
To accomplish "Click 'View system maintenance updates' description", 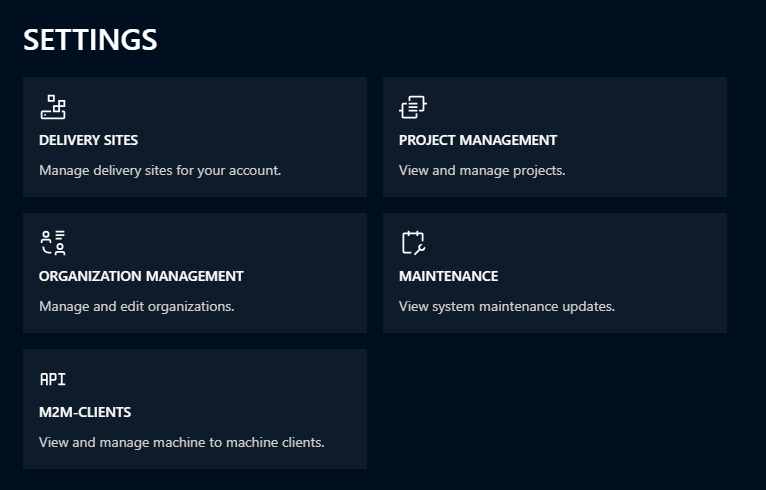I will pos(506,306).
